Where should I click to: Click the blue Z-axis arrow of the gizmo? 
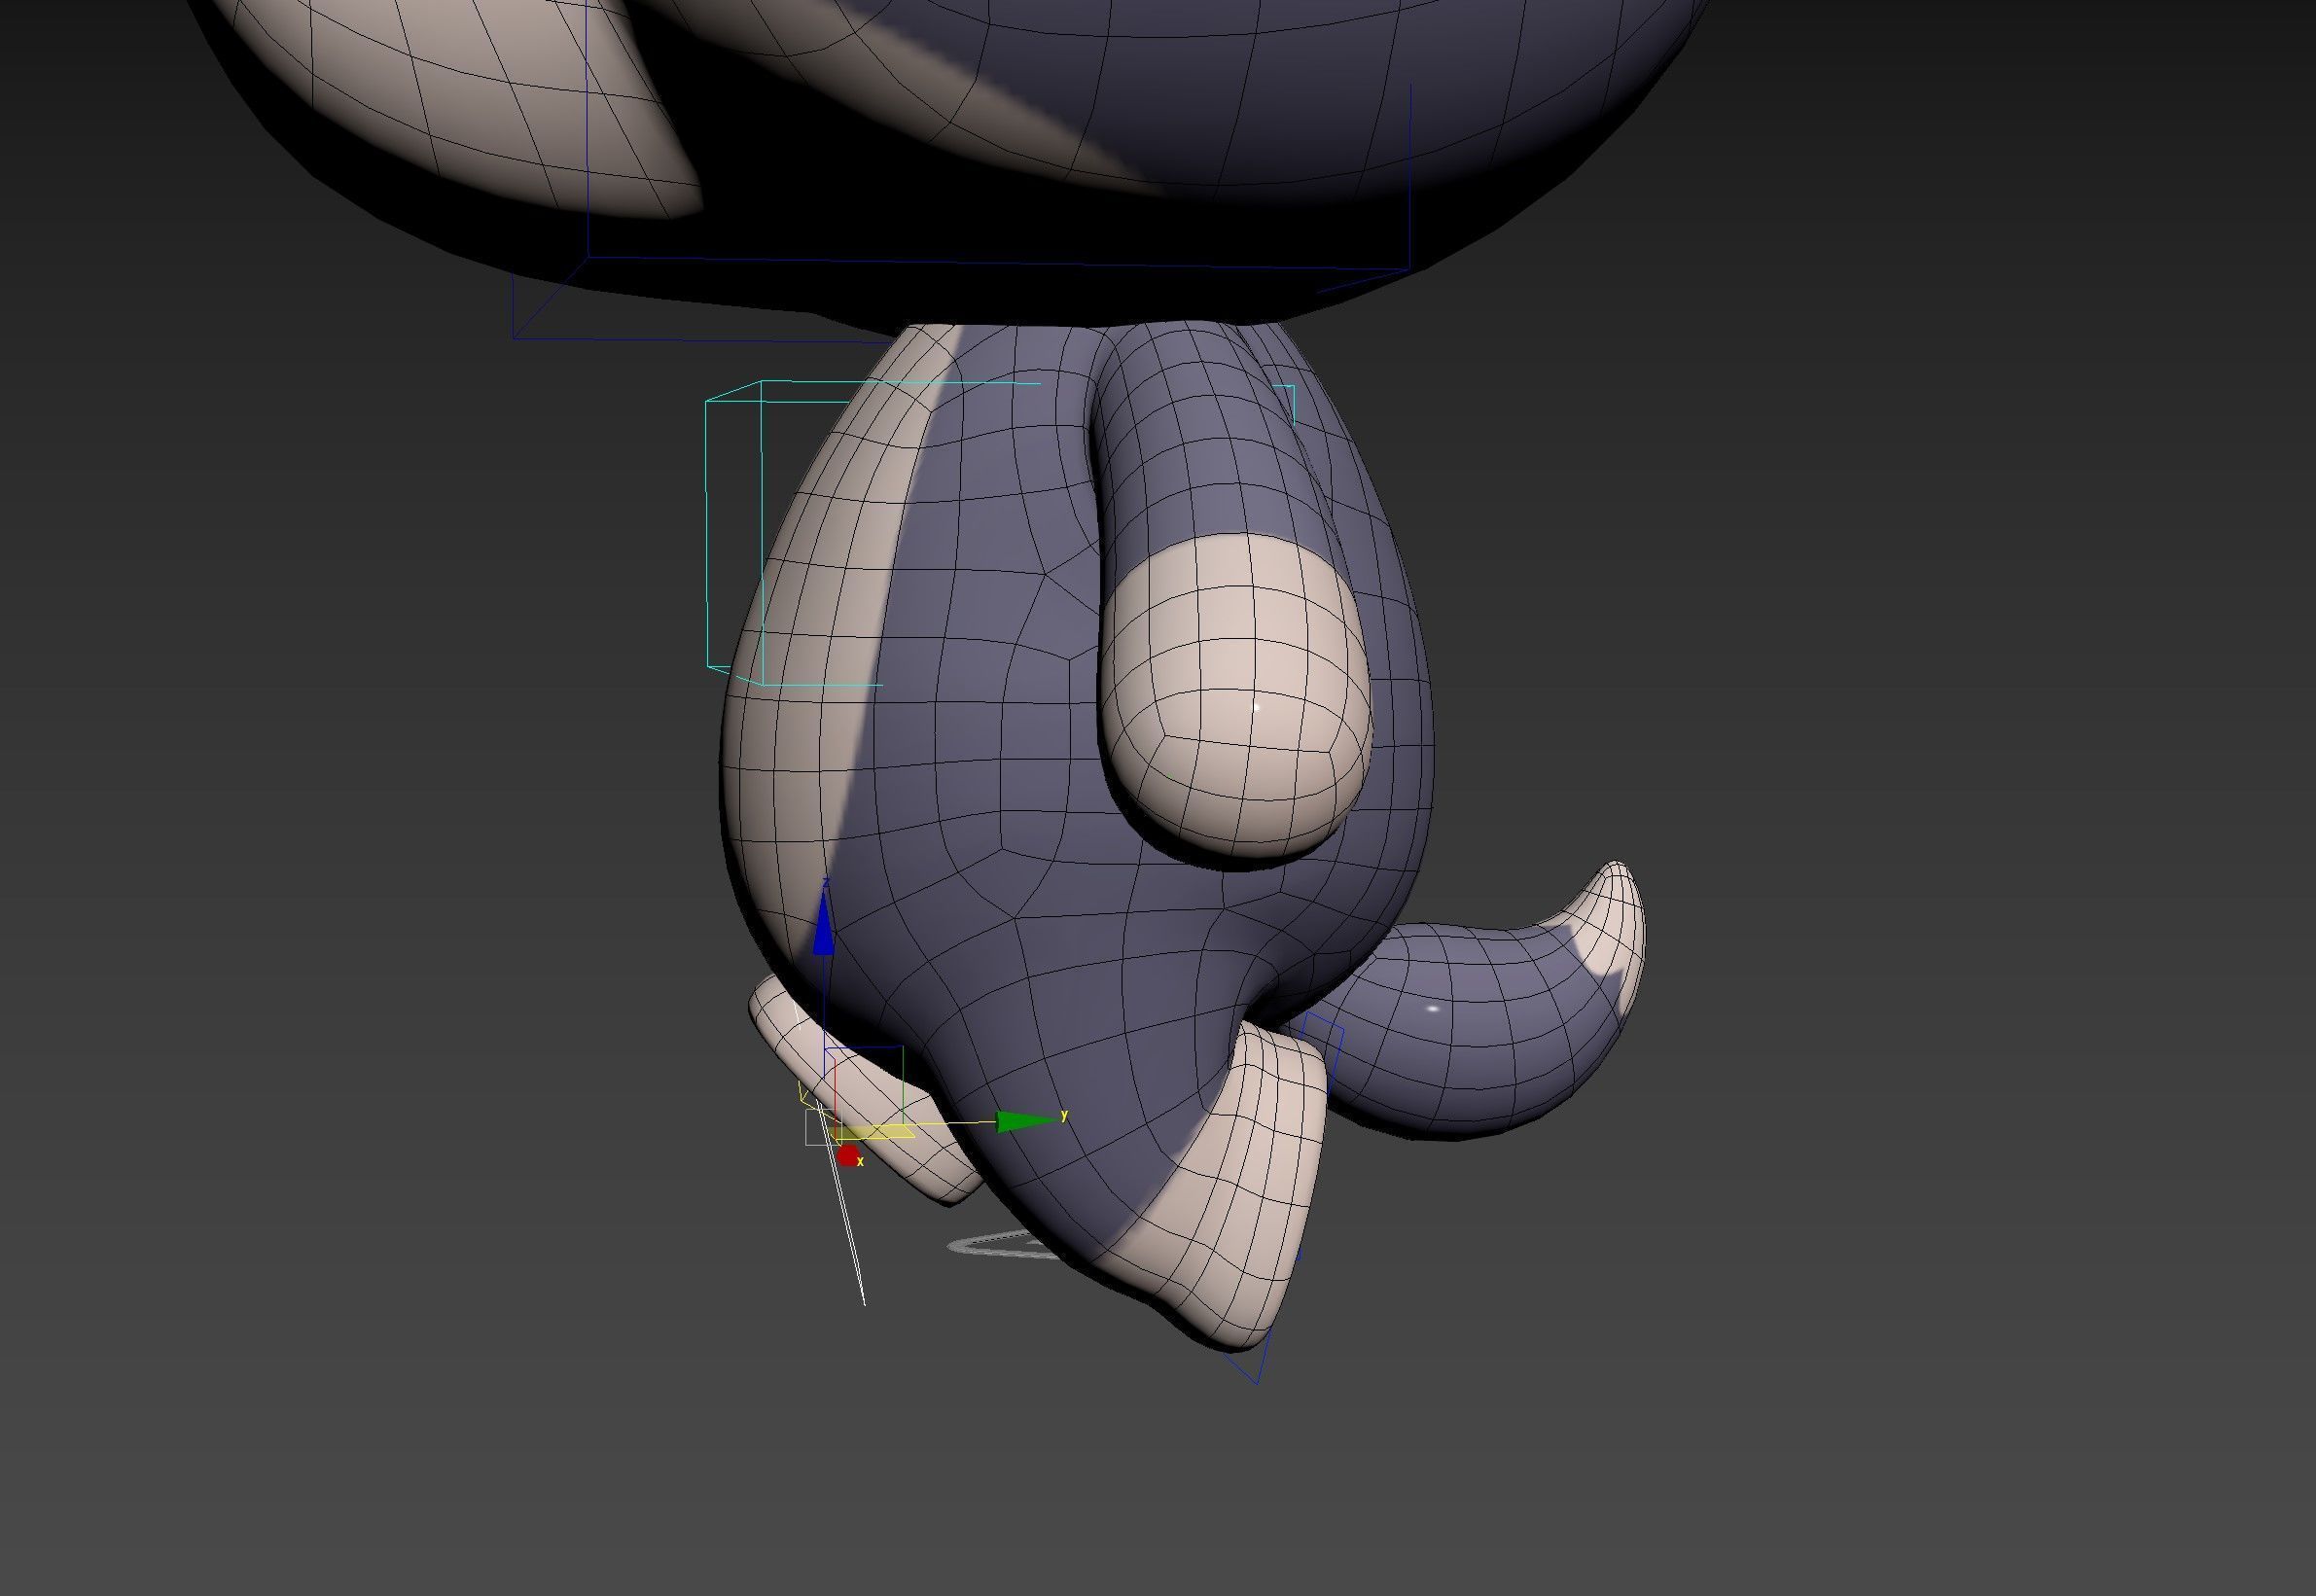point(823,924)
